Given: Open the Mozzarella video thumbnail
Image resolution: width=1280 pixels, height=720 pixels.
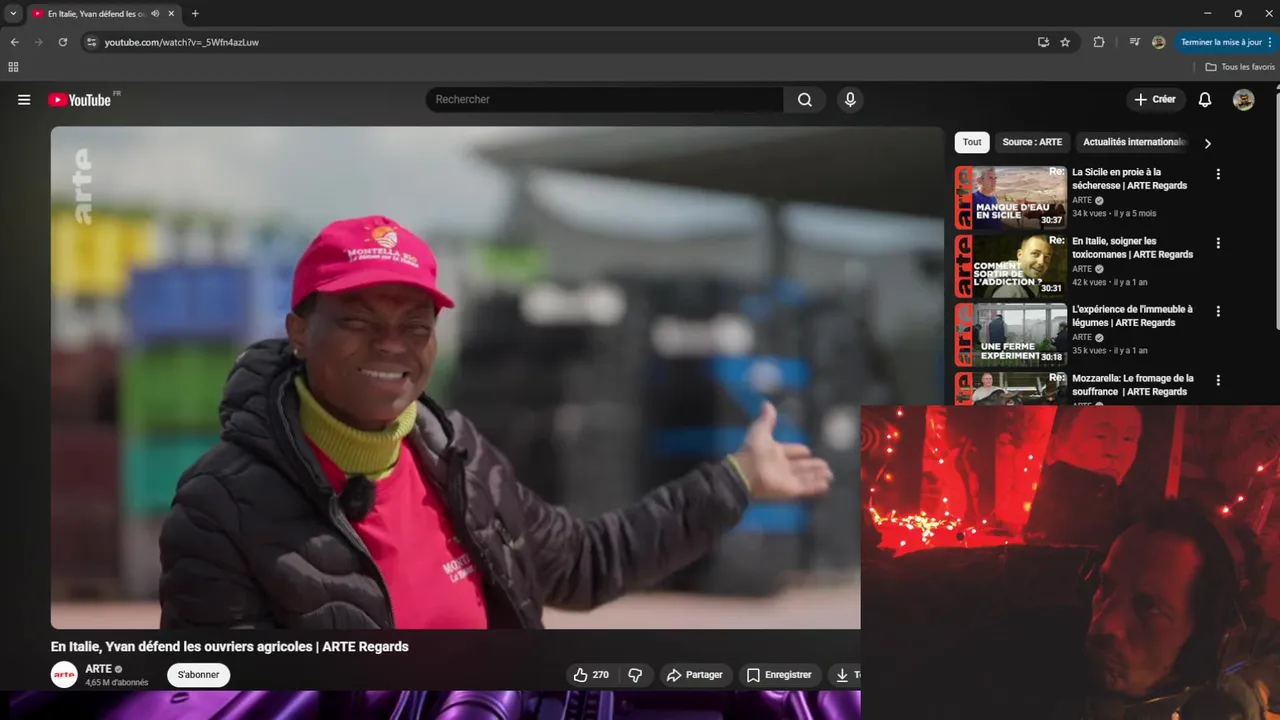Looking at the screenshot, I should pyautogui.click(x=1010, y=388).
